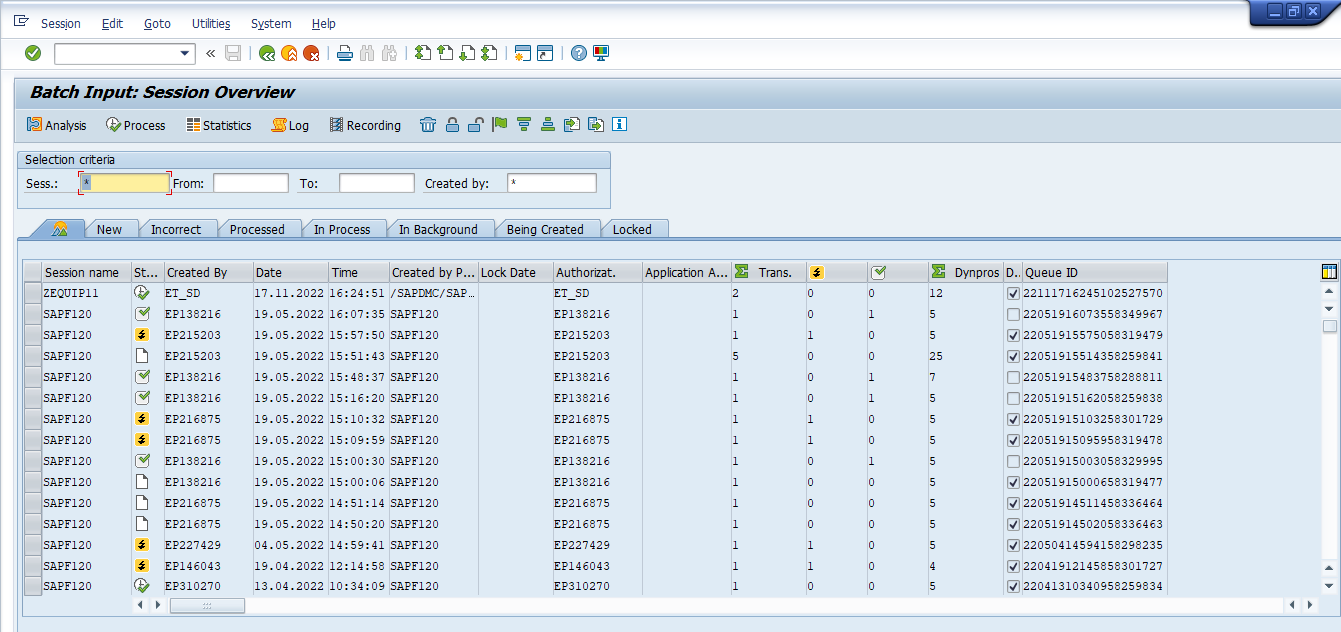Toggle checkbox for Queue ID 22041310340958259834
The height and width of the screenshot is (632, 1341).
click(1014, 587)
